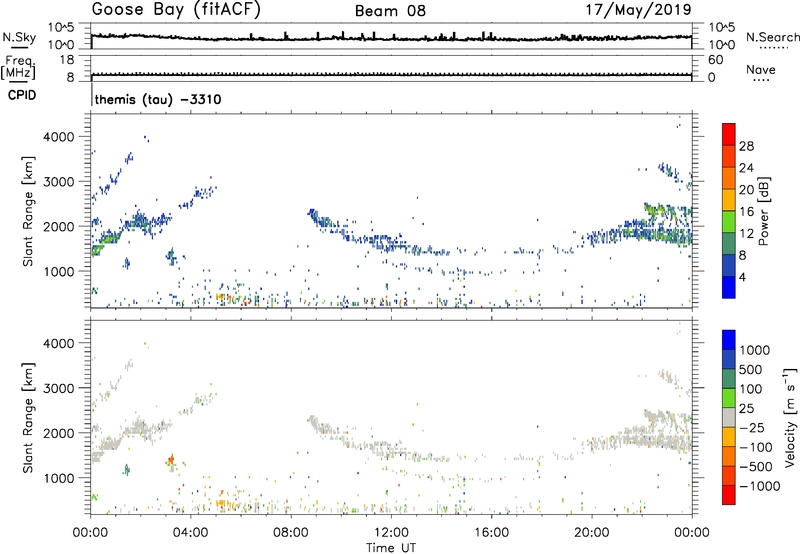Click the '12:00' time axis label
Screen dimensions: 800x554
click(x=391, y=533)
